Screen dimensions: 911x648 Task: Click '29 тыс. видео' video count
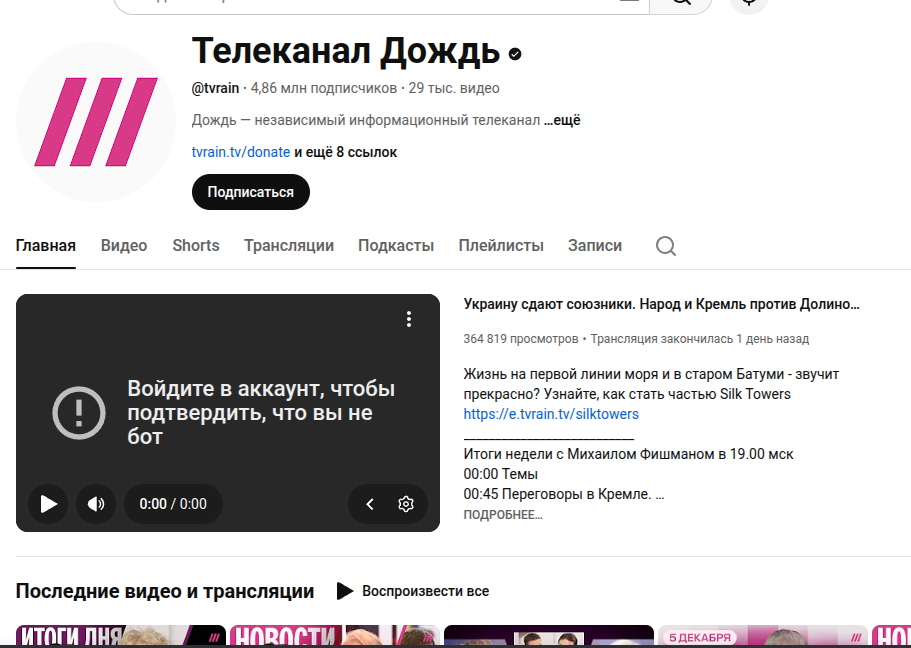coord(454,88)
